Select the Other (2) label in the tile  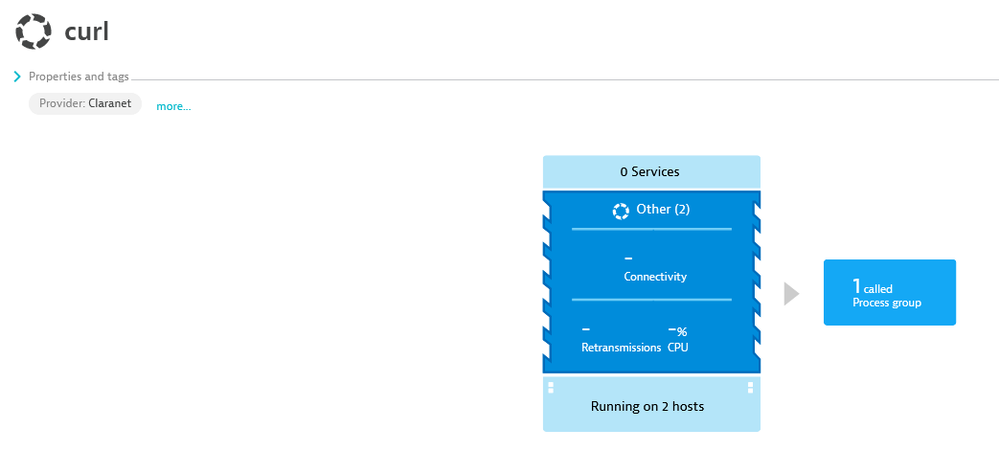point(662,210)
